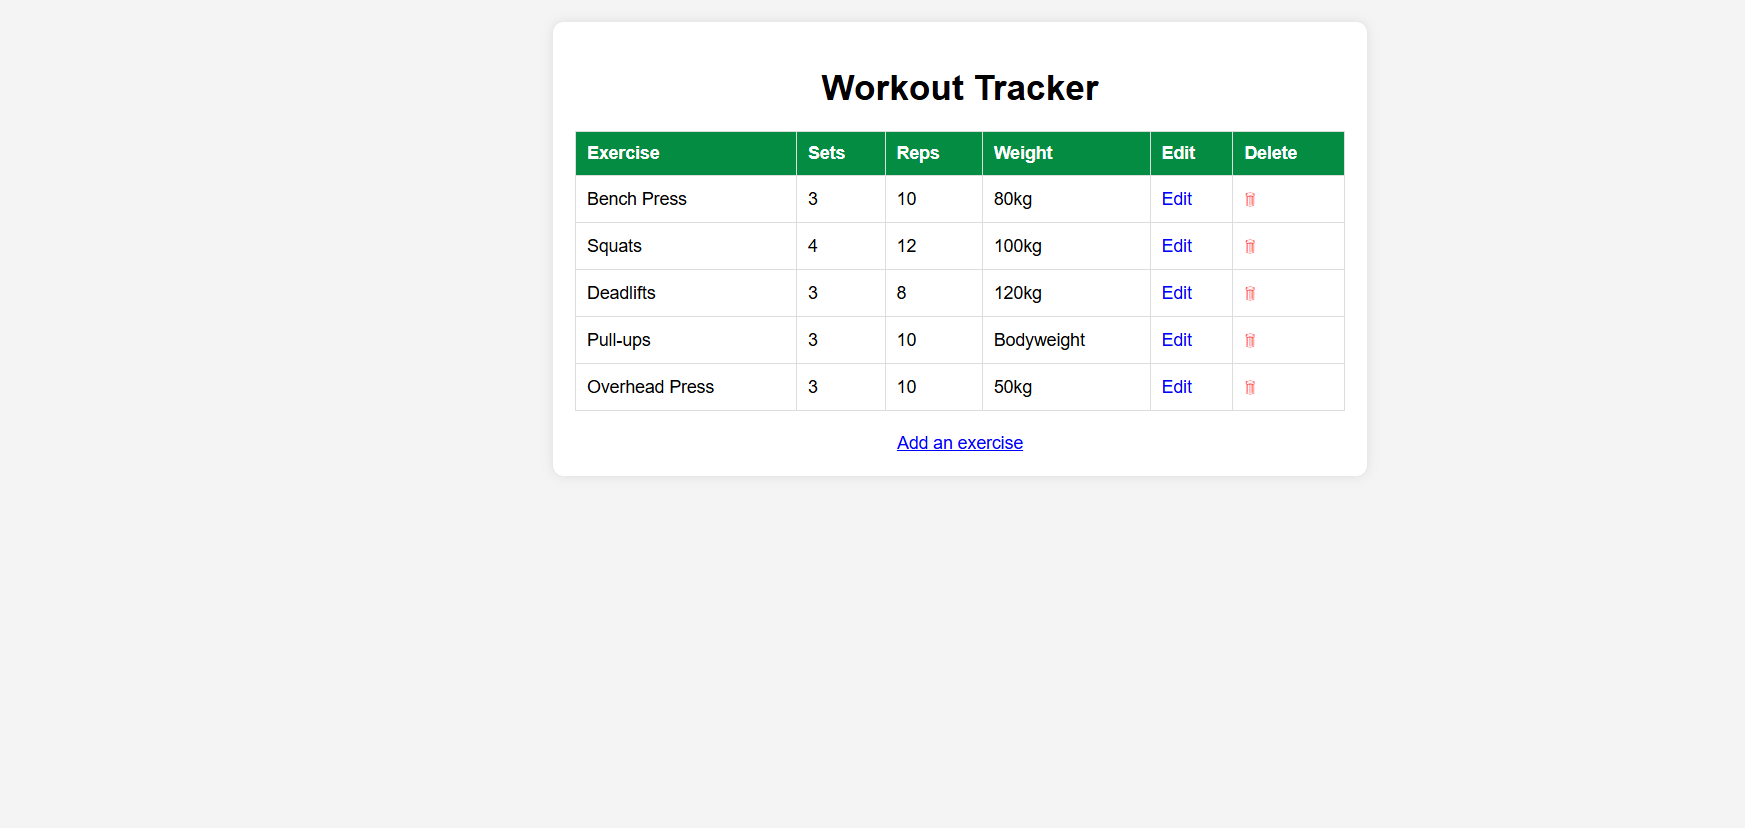Click the 4 sets cell for Squats
Screen dimensions: 1745x828
click(x=841, y=246)
